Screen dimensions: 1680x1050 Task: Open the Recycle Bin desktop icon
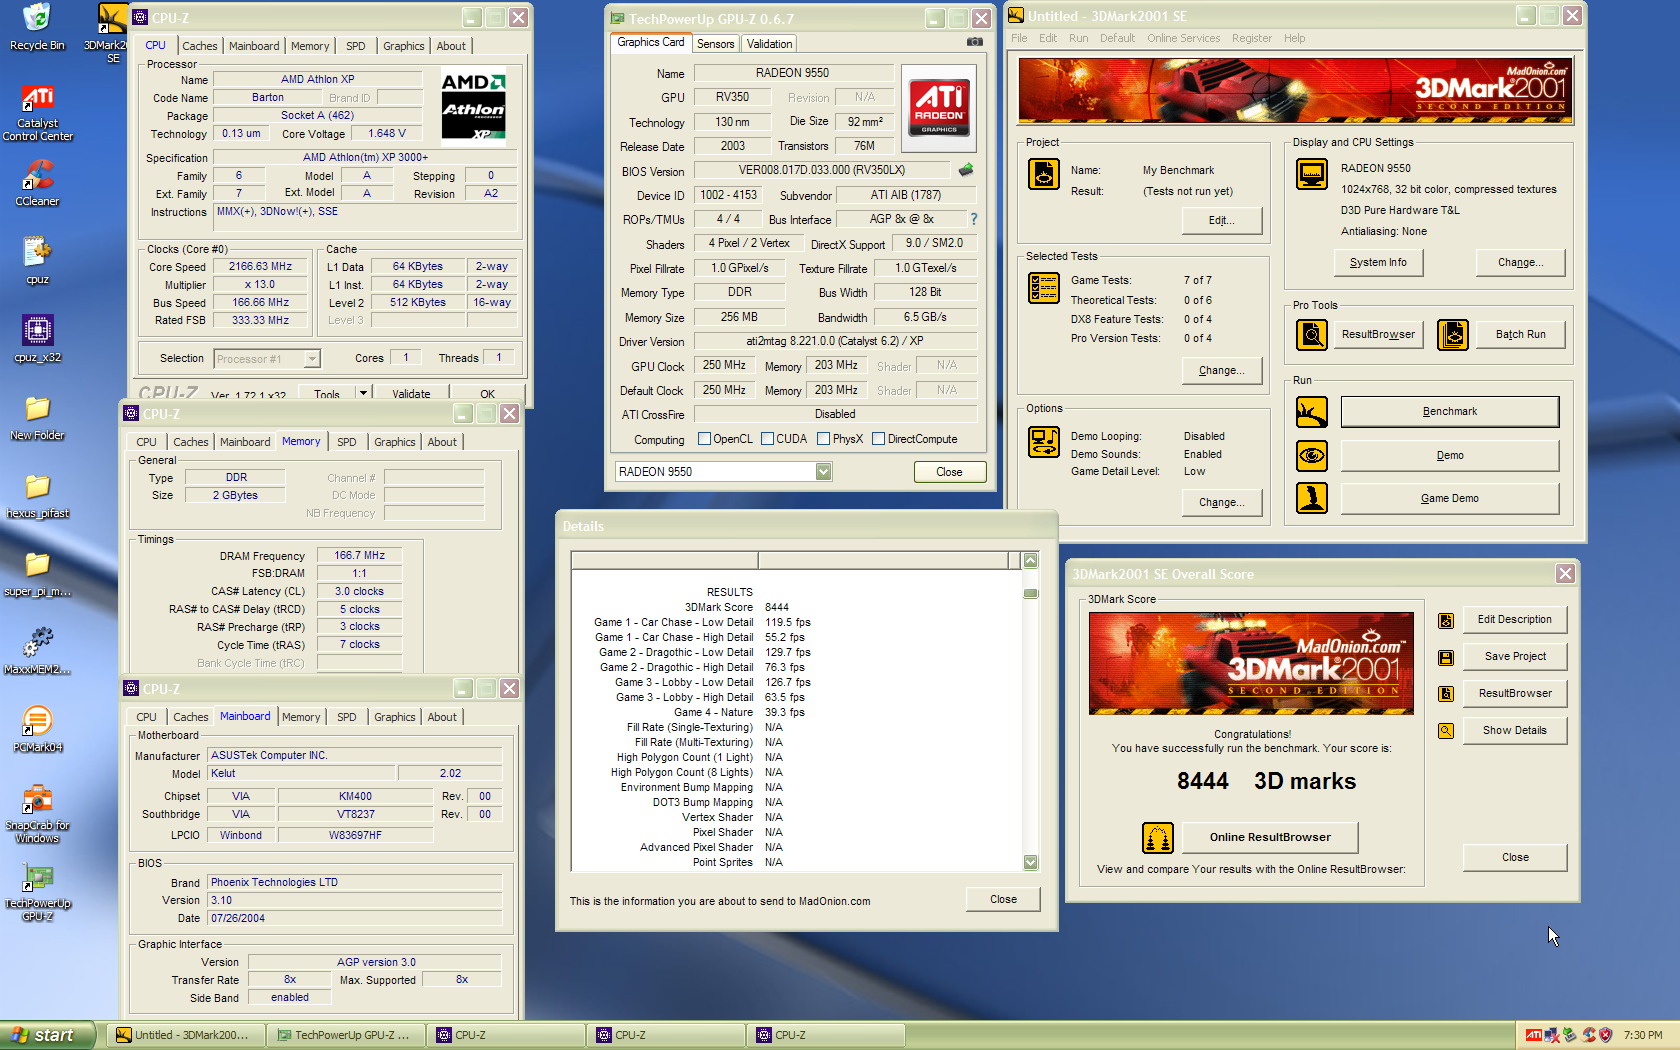[37, 28]
